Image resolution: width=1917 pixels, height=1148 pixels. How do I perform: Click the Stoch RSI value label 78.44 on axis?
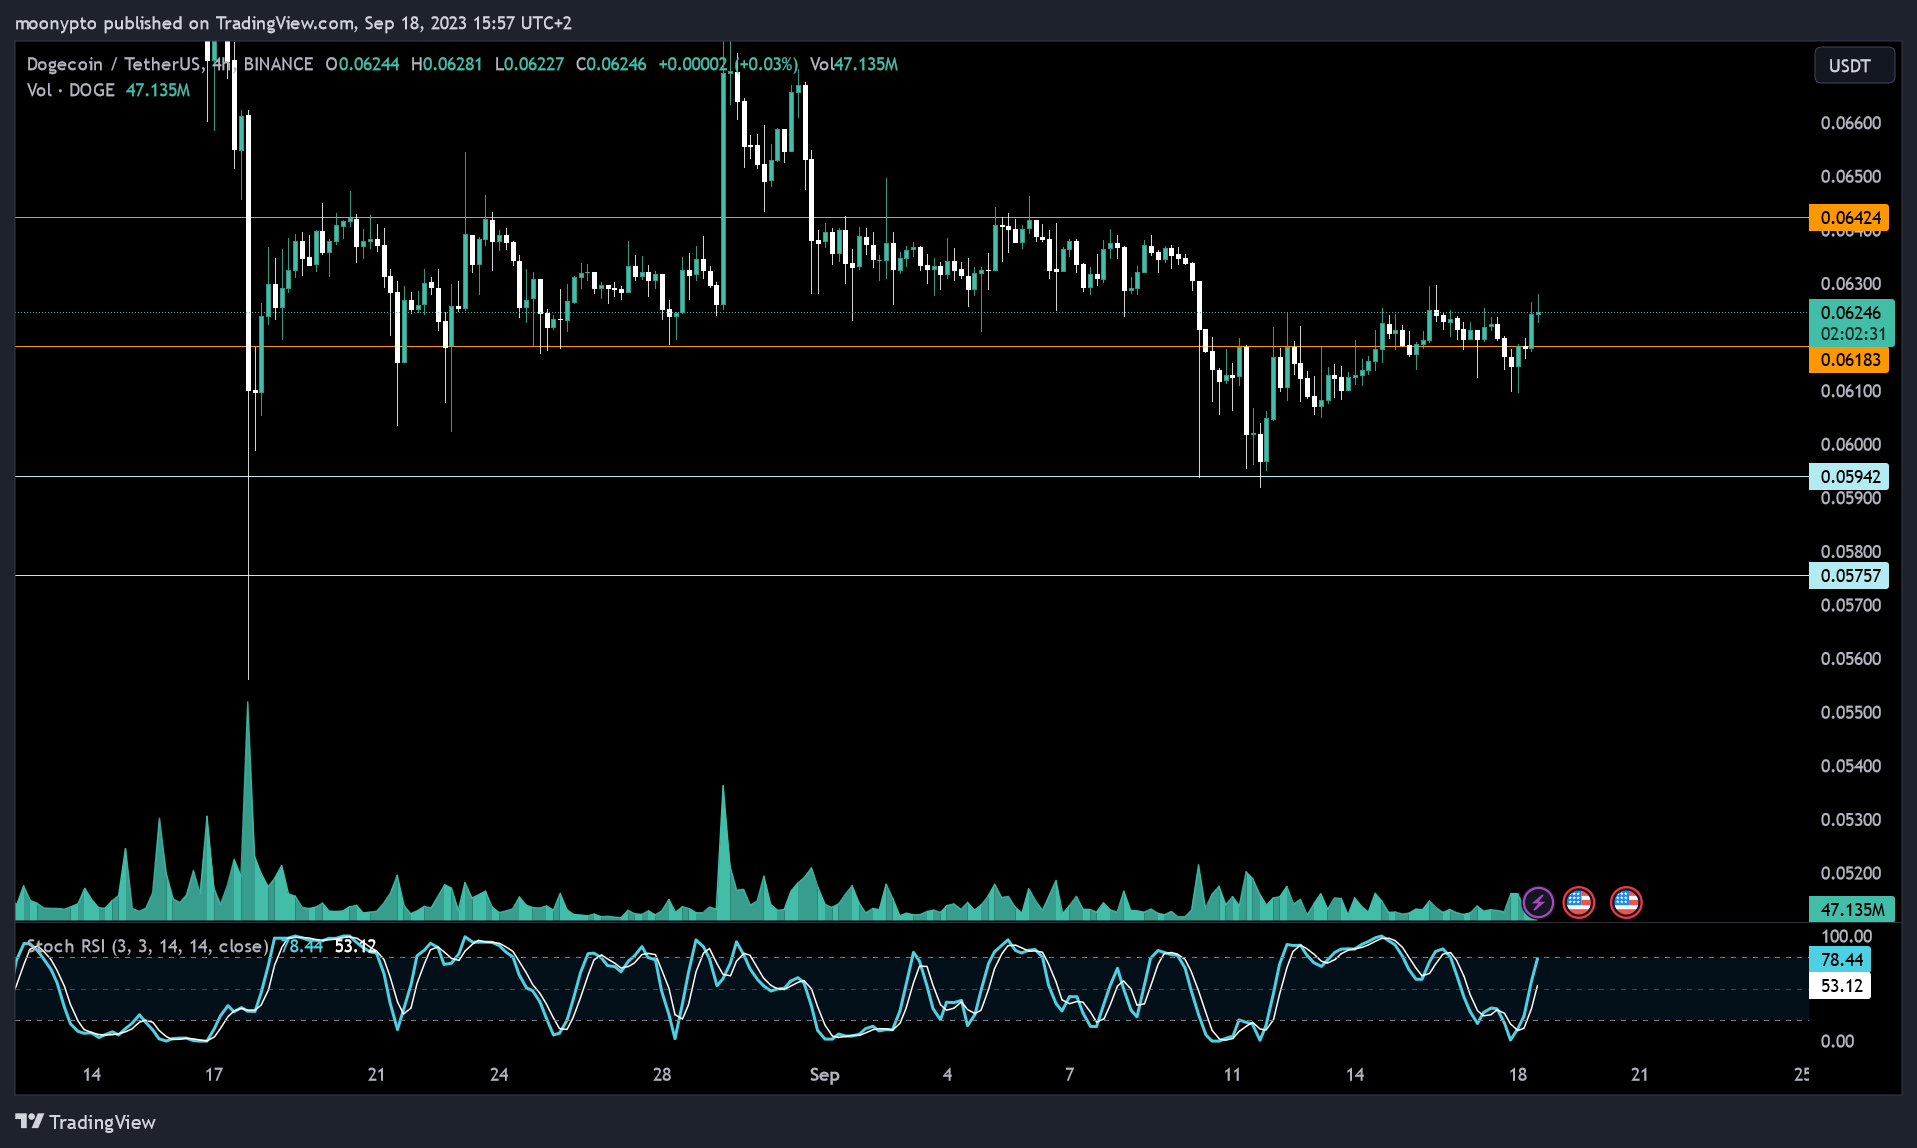(x=1840, y=960)
